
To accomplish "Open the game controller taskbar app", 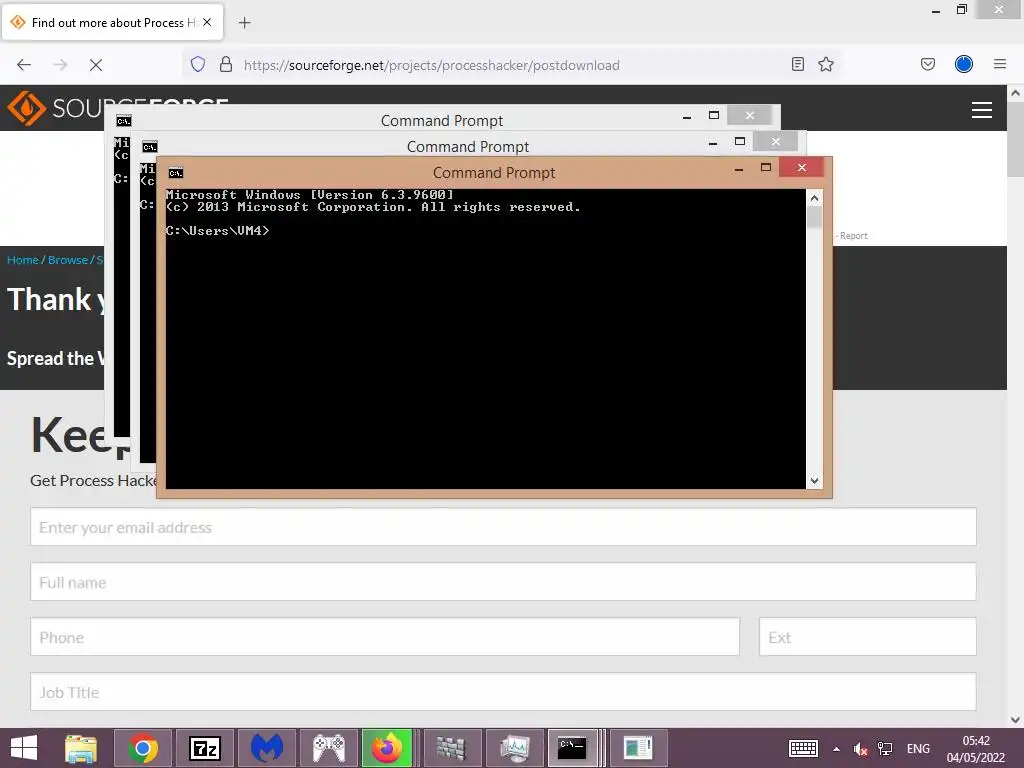I will (328, 748).
